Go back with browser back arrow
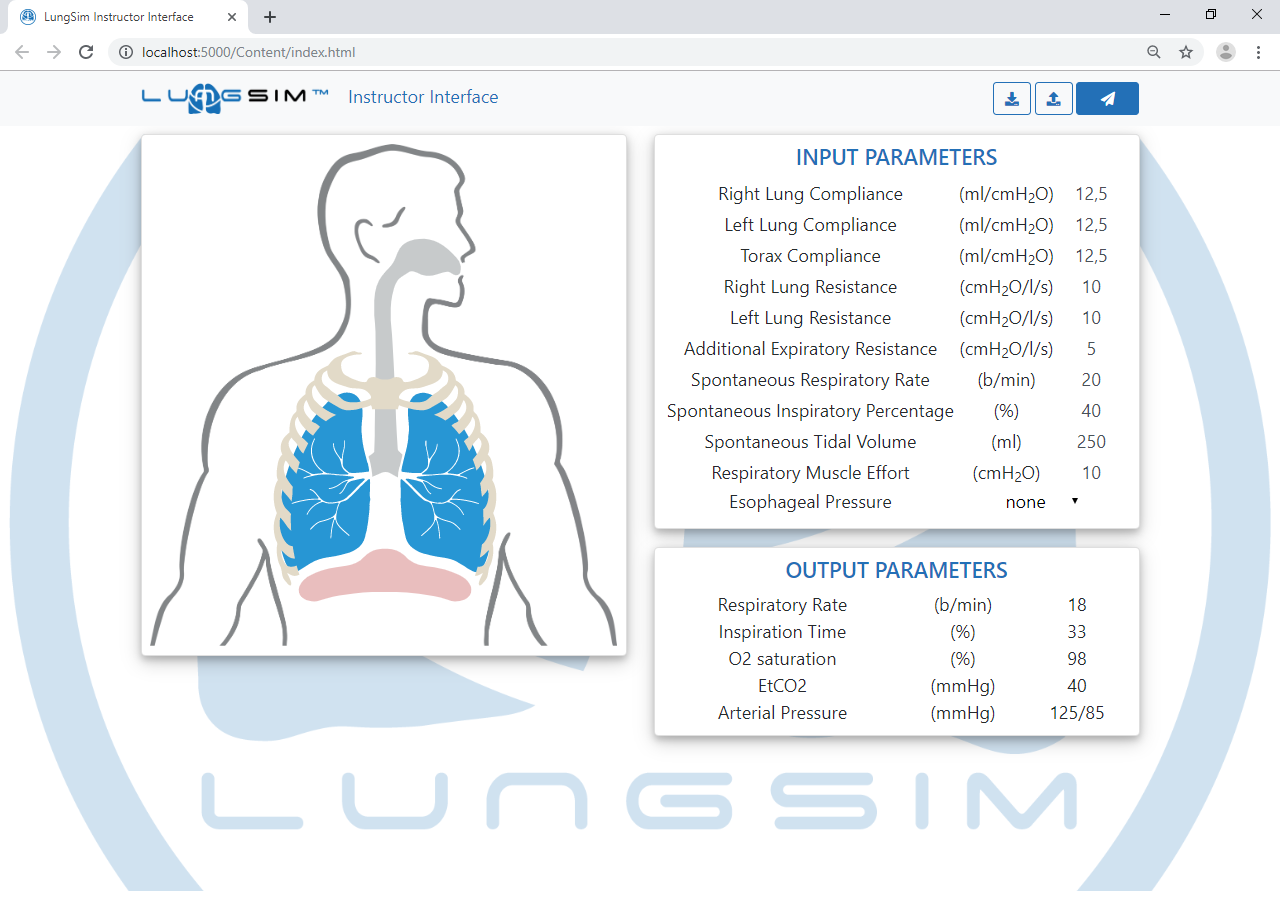 [x=22, y=52]
